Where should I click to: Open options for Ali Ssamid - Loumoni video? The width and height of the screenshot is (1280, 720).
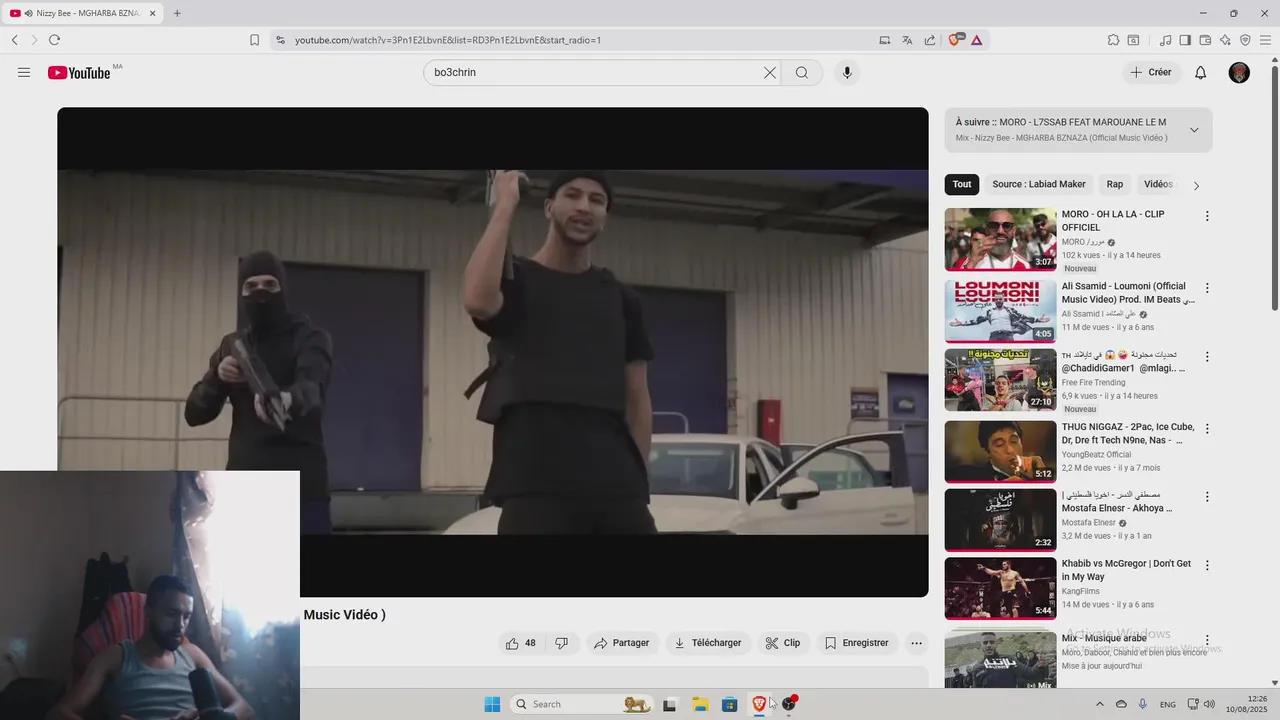pyautogui.click(x=1207, y=288)
